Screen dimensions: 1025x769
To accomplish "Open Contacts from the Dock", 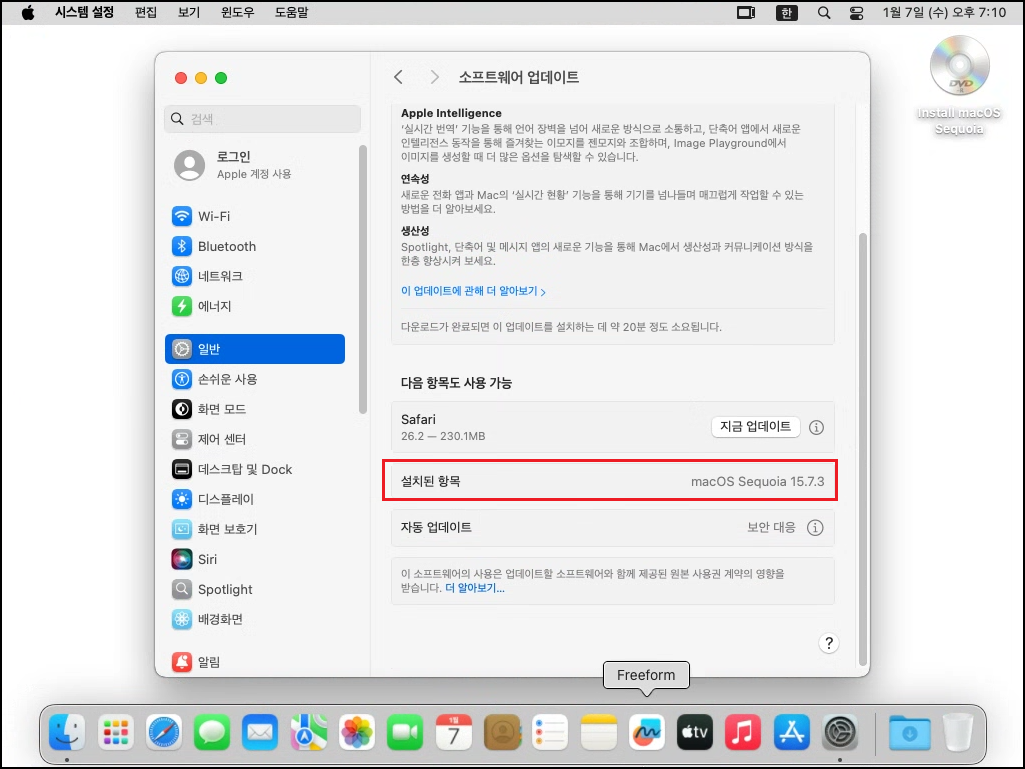I will pyautogui.click(x=502, y=732).
